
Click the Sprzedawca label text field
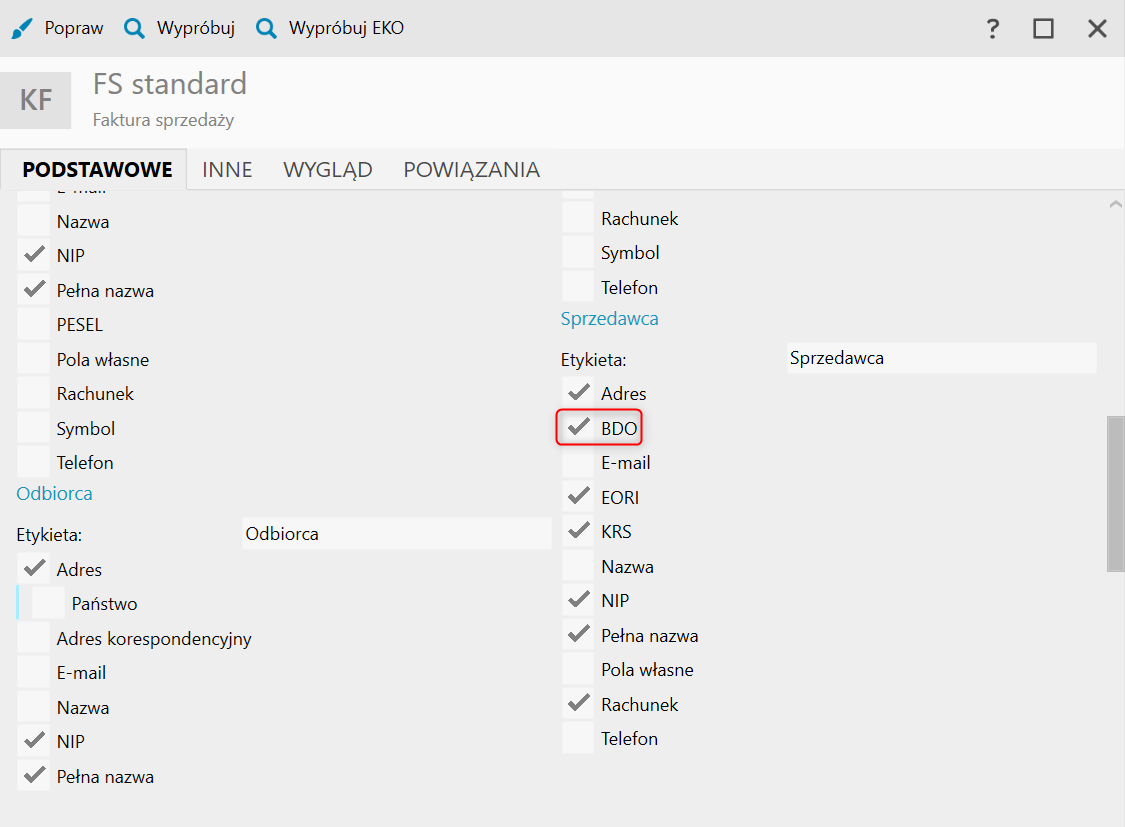point(941,358)
